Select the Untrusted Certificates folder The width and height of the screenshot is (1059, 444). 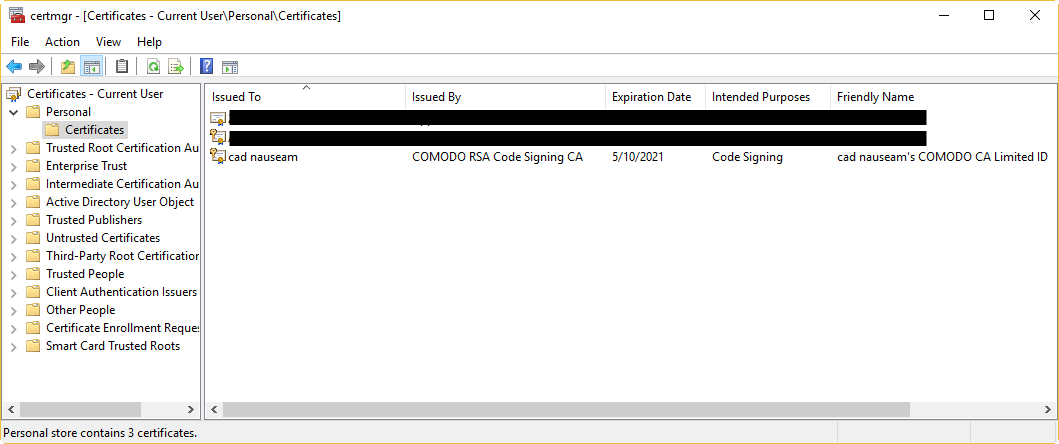pyautogui.click(x=103, y=238)
